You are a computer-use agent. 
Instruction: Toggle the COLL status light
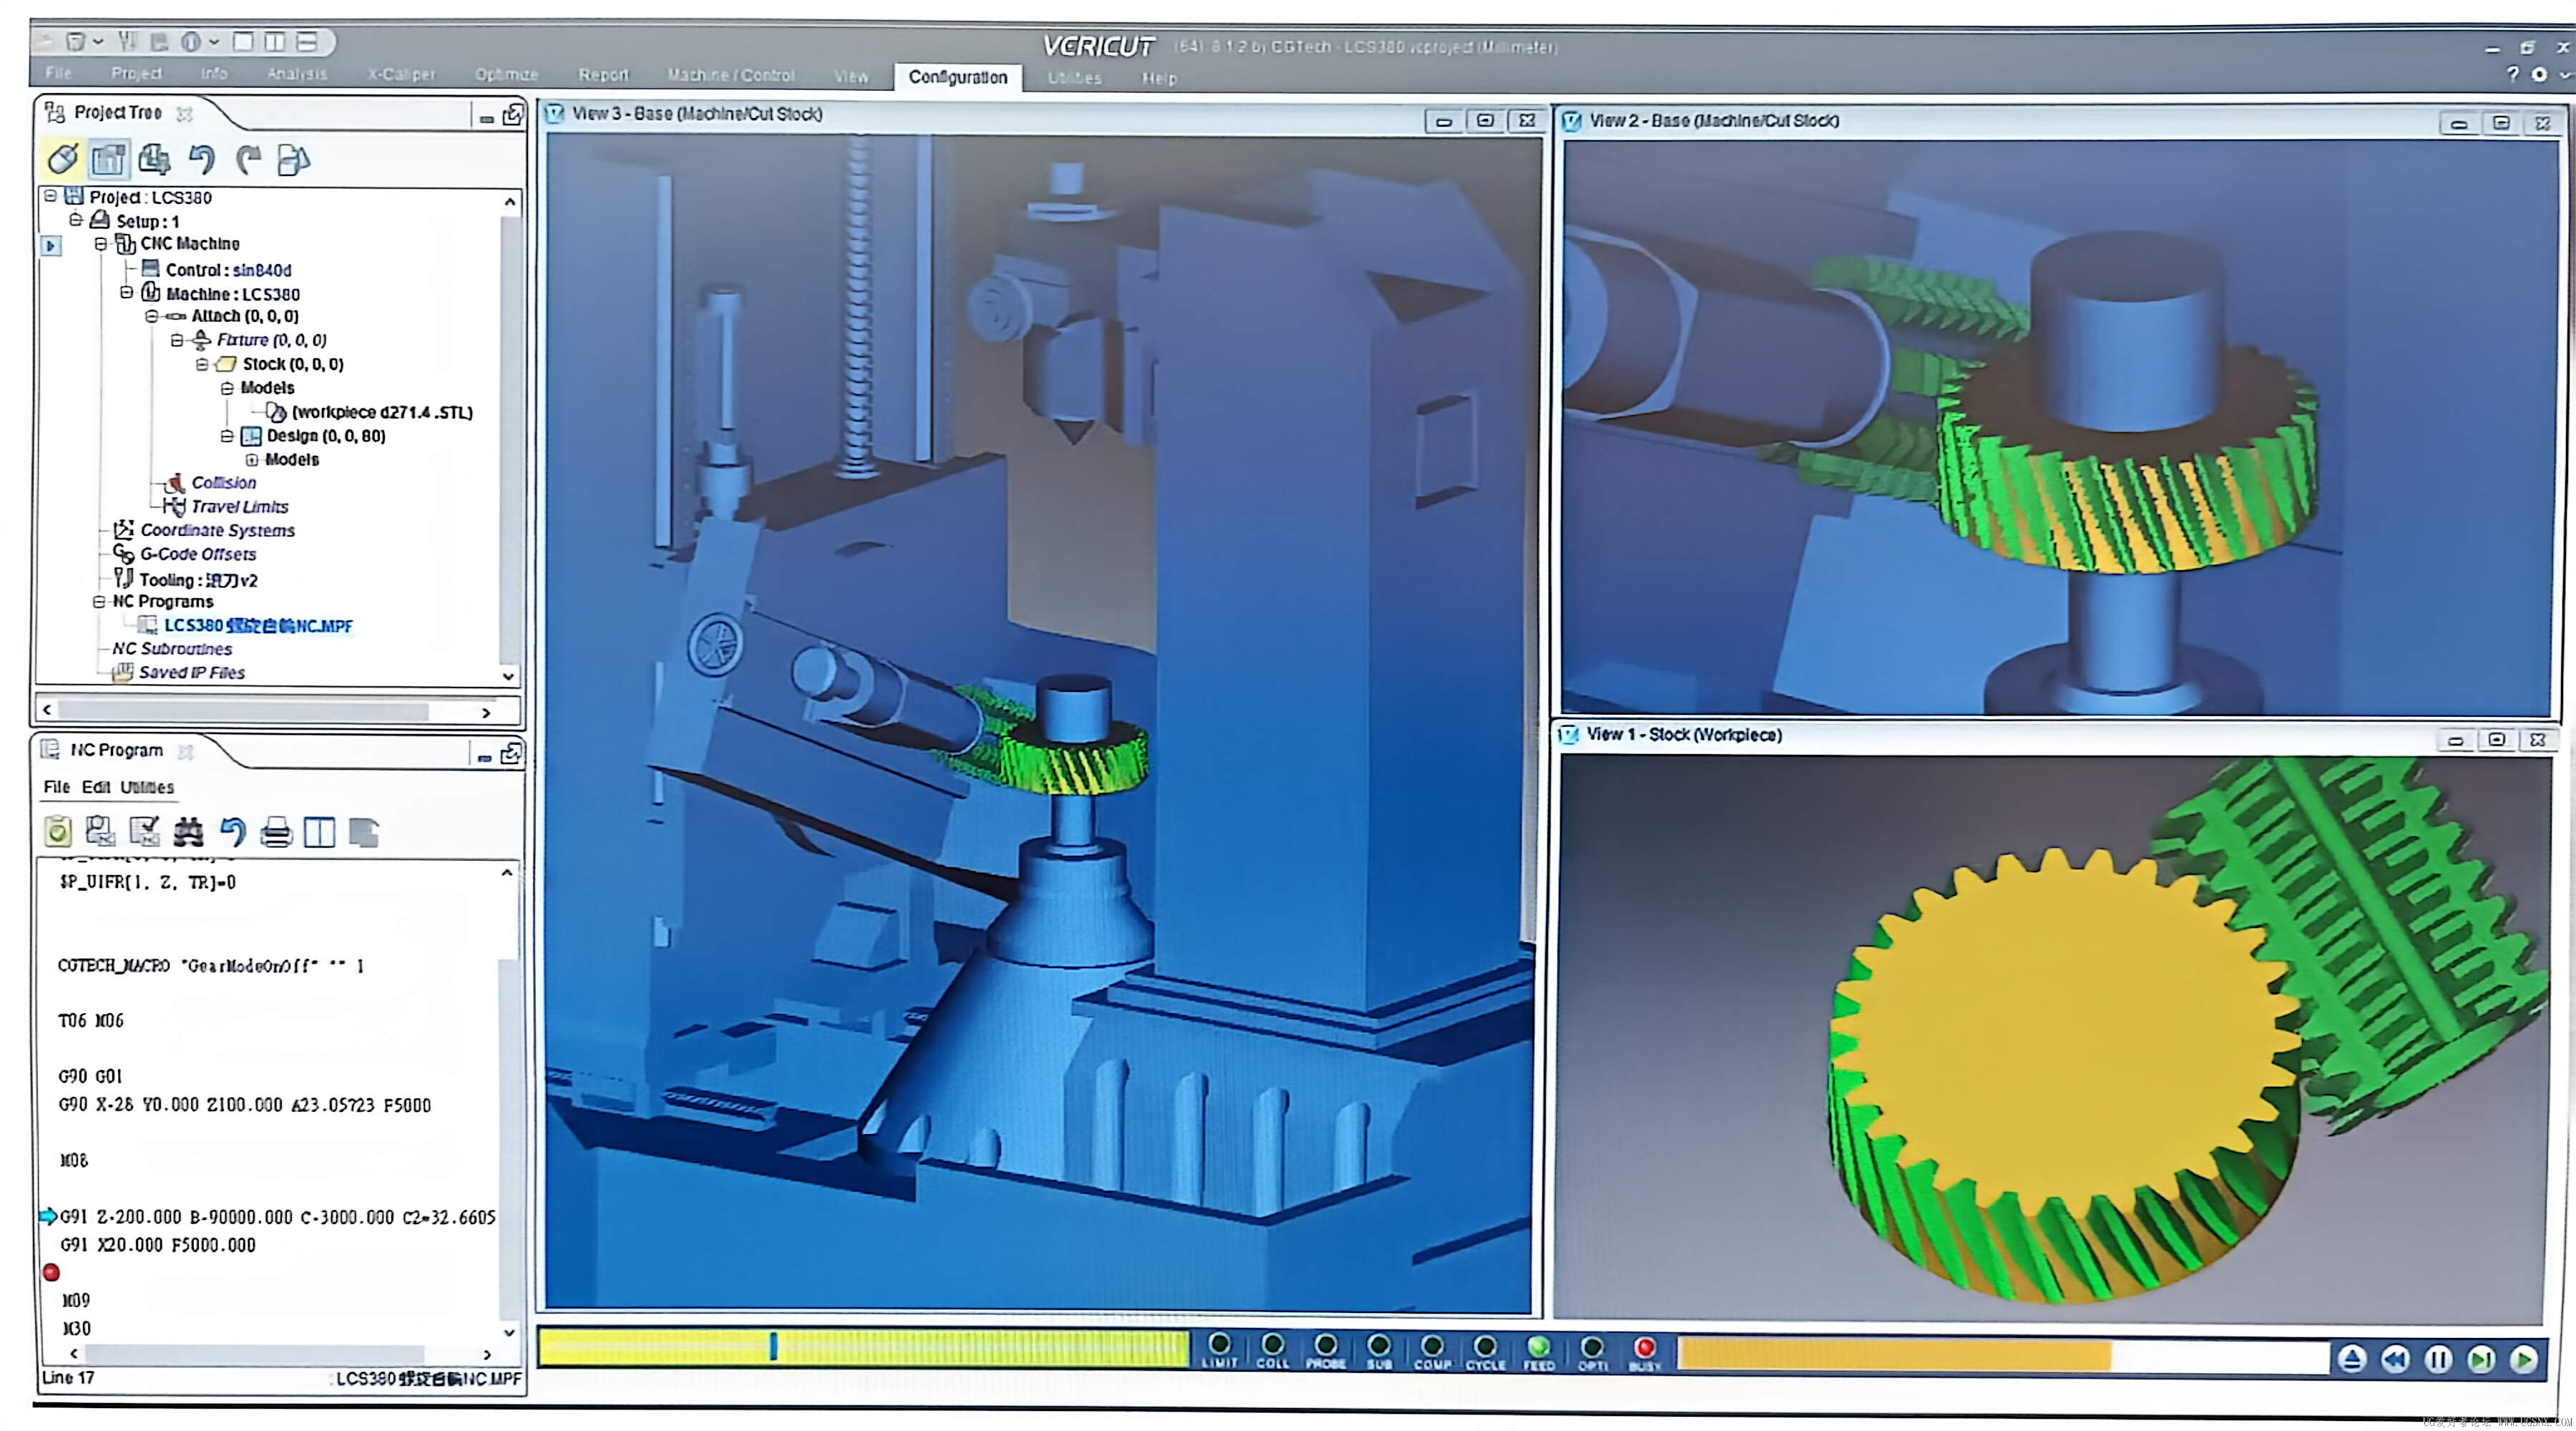click(1272, 1345)
